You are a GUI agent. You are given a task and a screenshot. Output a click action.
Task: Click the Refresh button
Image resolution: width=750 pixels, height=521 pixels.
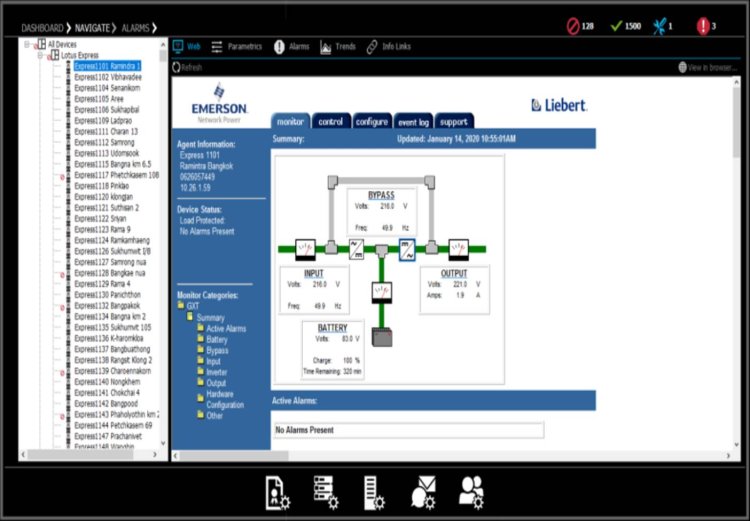[x=187, y=67]
